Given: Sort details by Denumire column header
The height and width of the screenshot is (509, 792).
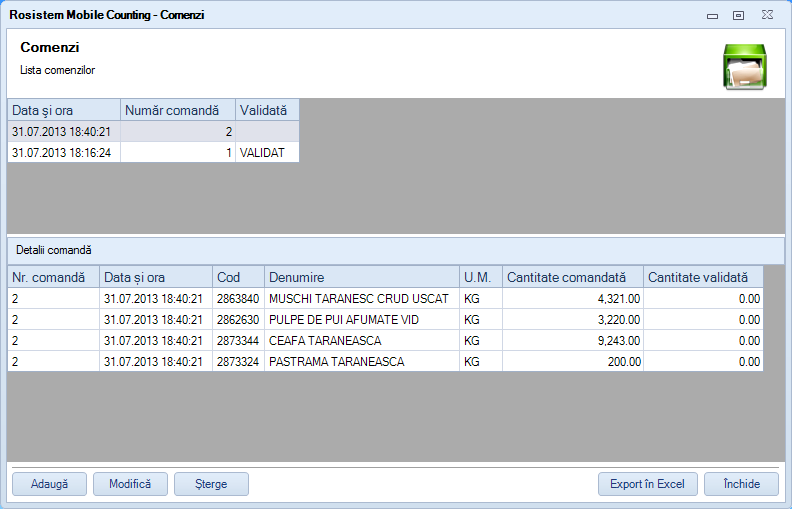Looking at the screenshot, I should point(361,277).
